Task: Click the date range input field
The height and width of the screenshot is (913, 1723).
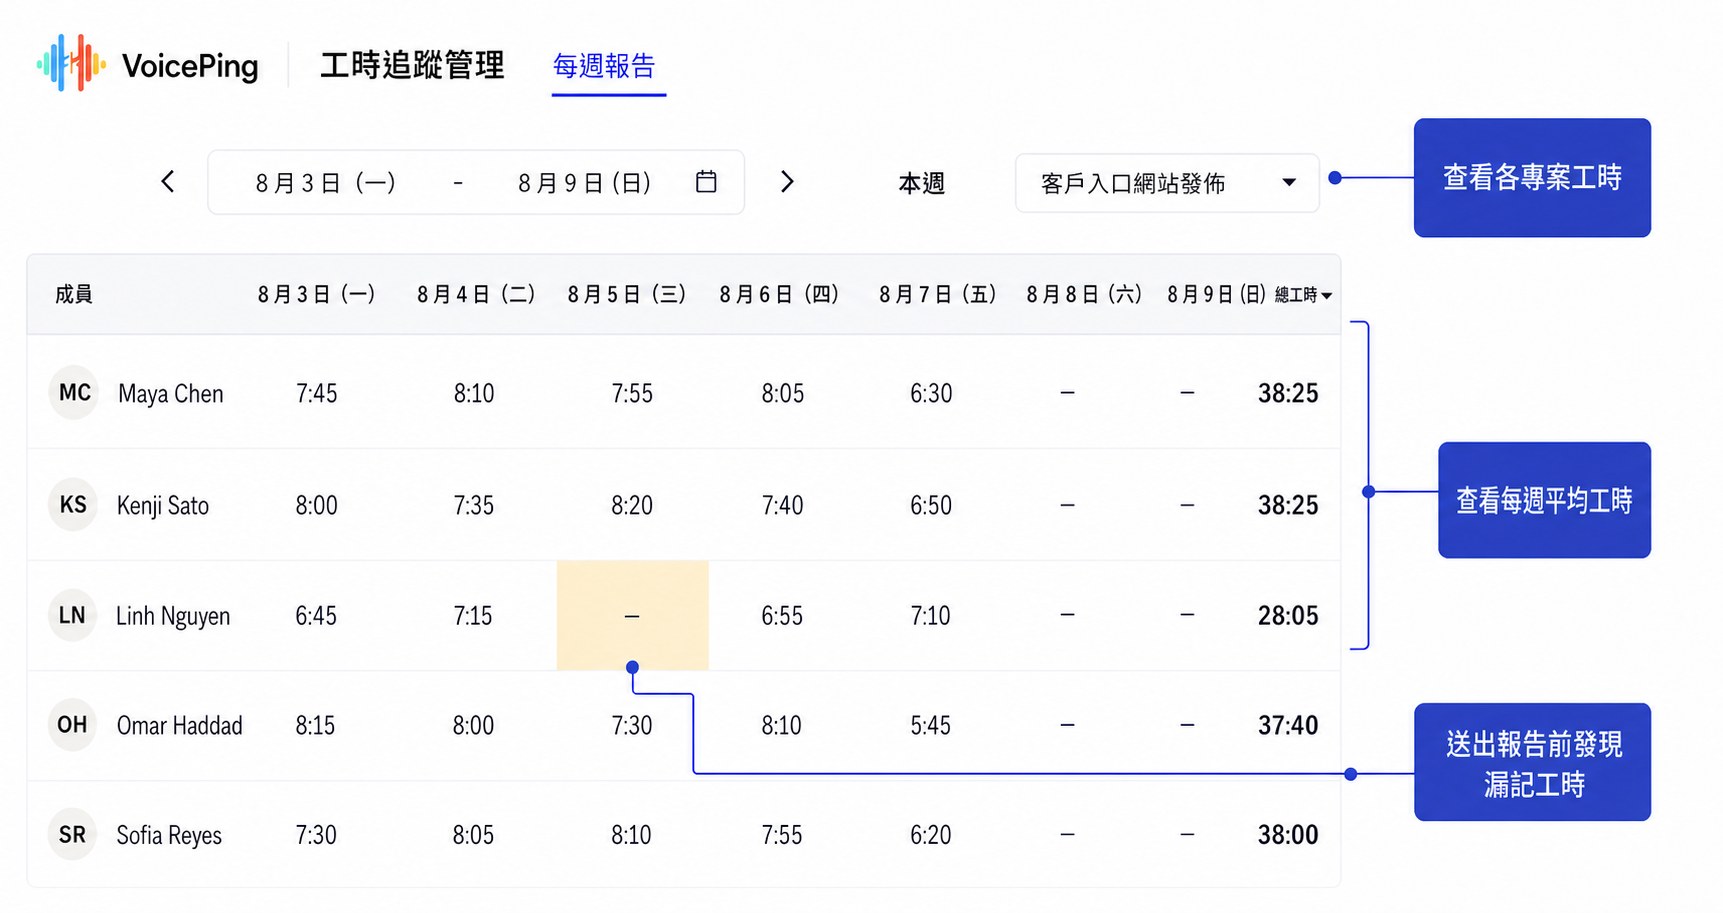Action: click(x=476, y=182)
